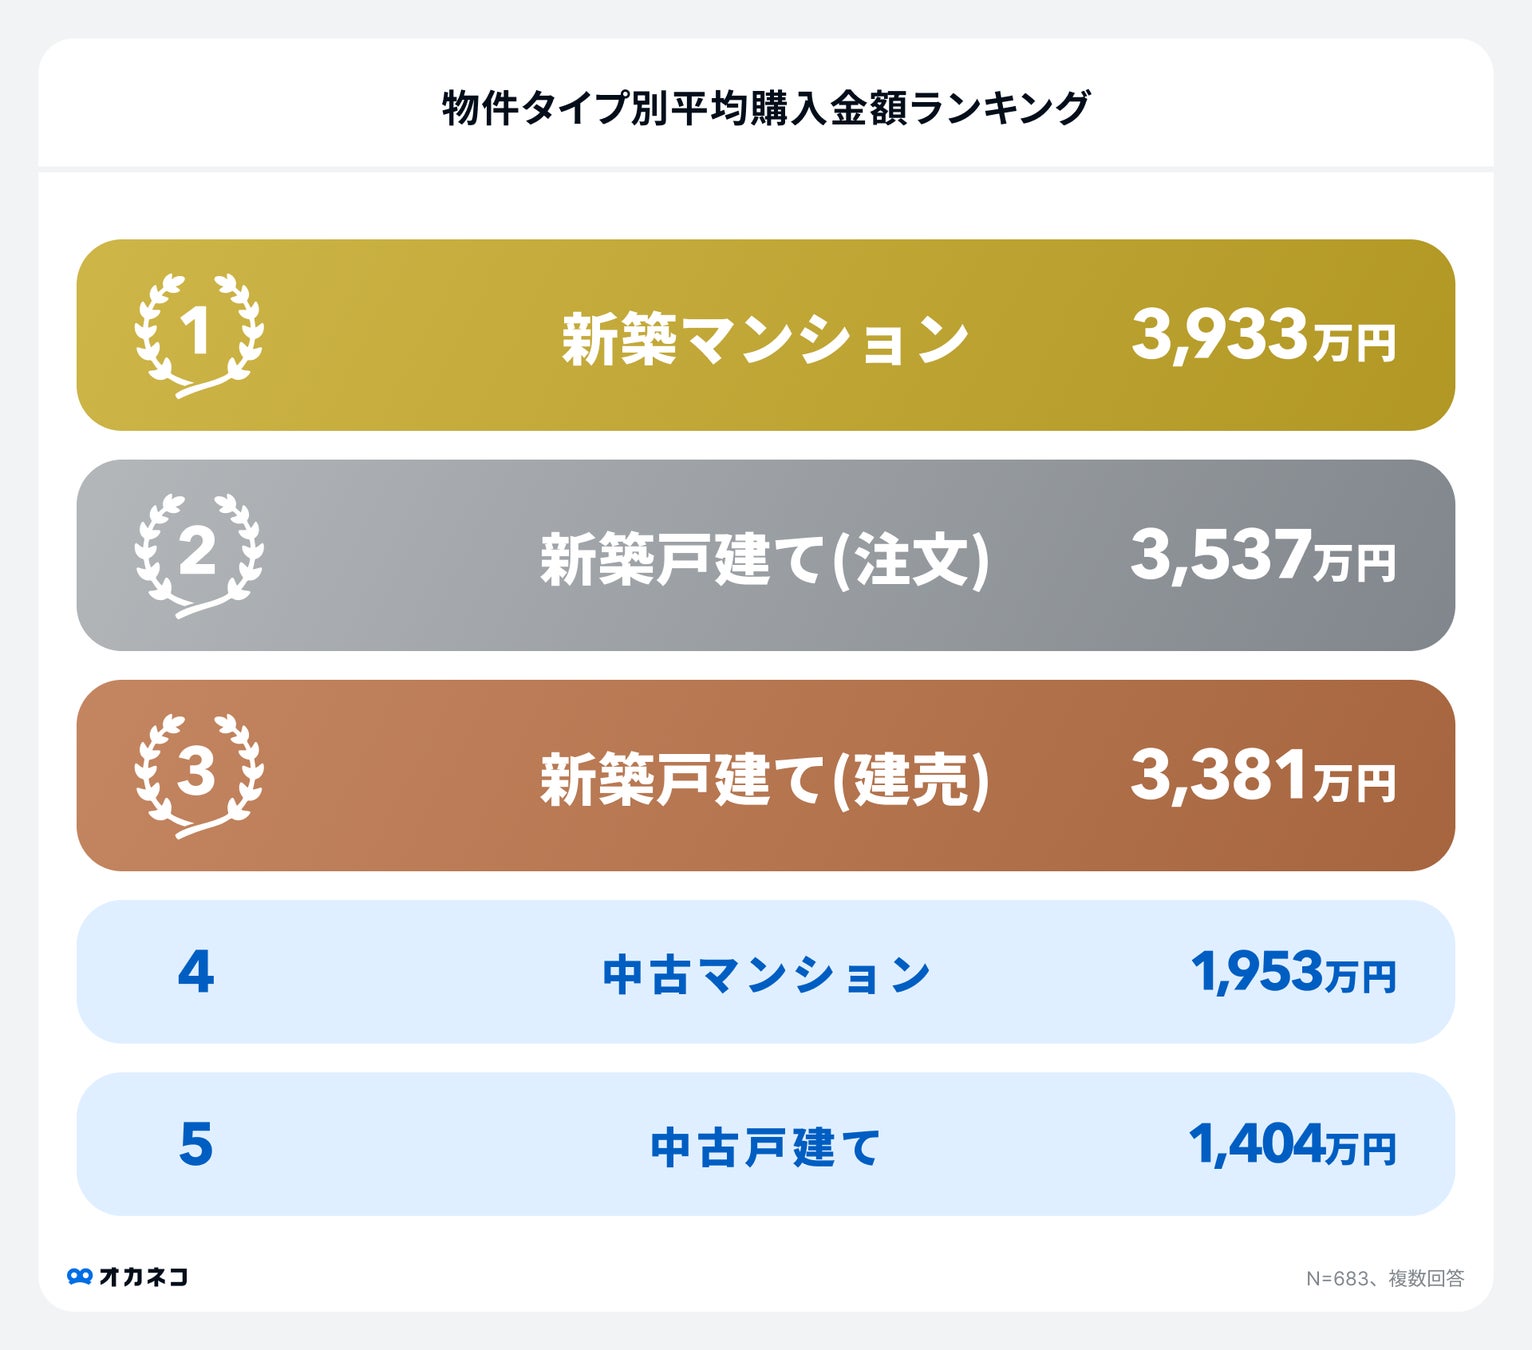1532x1350 pixels.
Task: Click the 3,933万円 price
Action: [1262, 336]
